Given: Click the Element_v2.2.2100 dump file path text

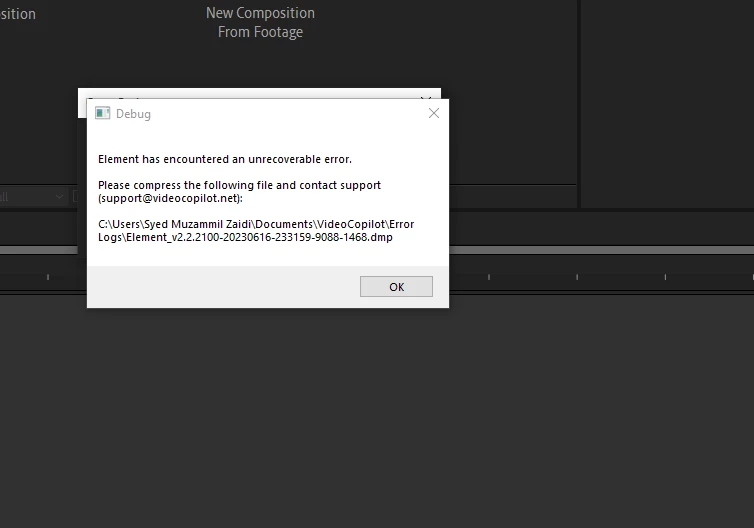Looking at the screenshot, I should (256, 230).
